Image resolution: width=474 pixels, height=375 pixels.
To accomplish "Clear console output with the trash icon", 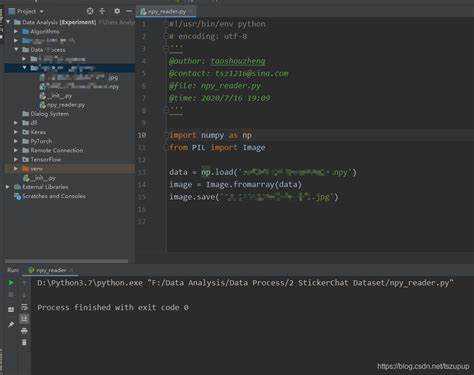I will tap(24, 342).
